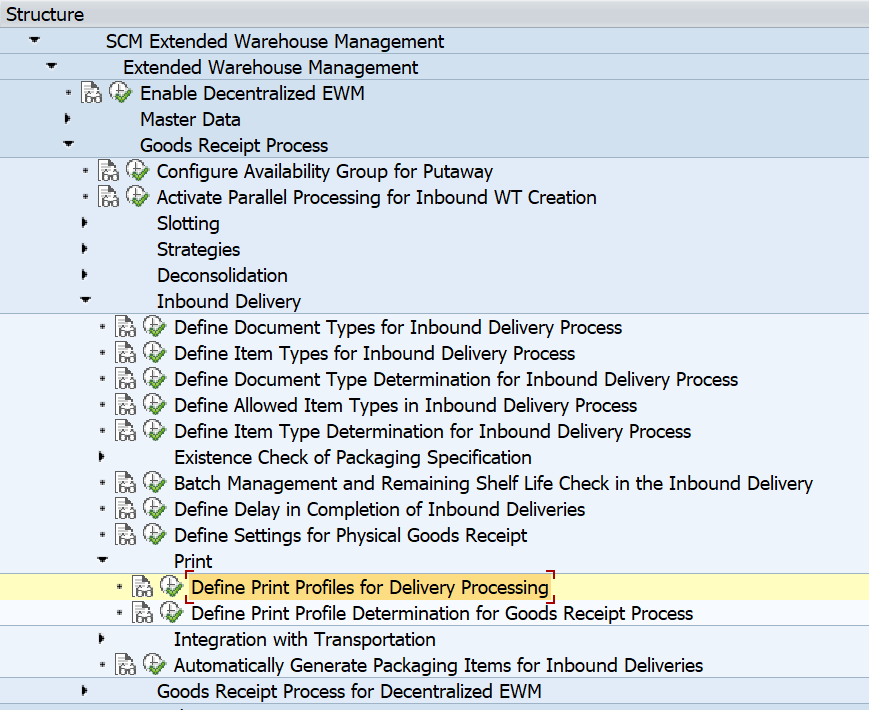Click the 'Integration with Transportation' label
The width and height of the screenshot is (869, 710).
[x=305, y=640]
